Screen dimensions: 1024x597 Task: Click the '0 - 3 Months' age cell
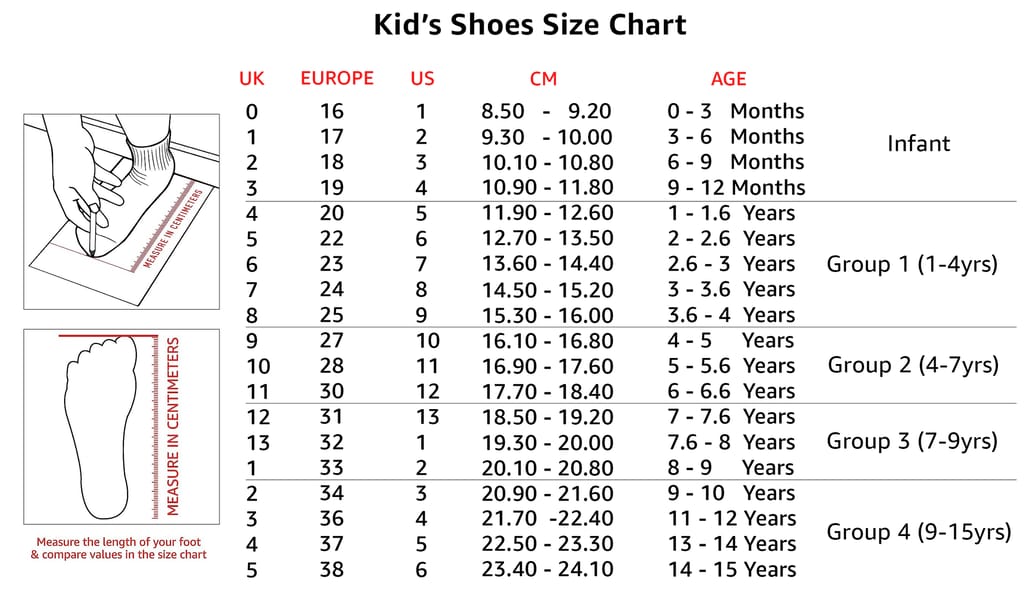[x=736, y=111]
